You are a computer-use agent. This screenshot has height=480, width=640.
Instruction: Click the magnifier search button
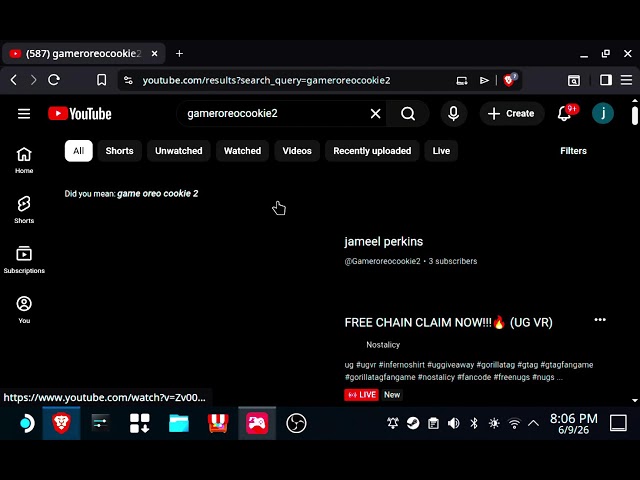[408, 113]
